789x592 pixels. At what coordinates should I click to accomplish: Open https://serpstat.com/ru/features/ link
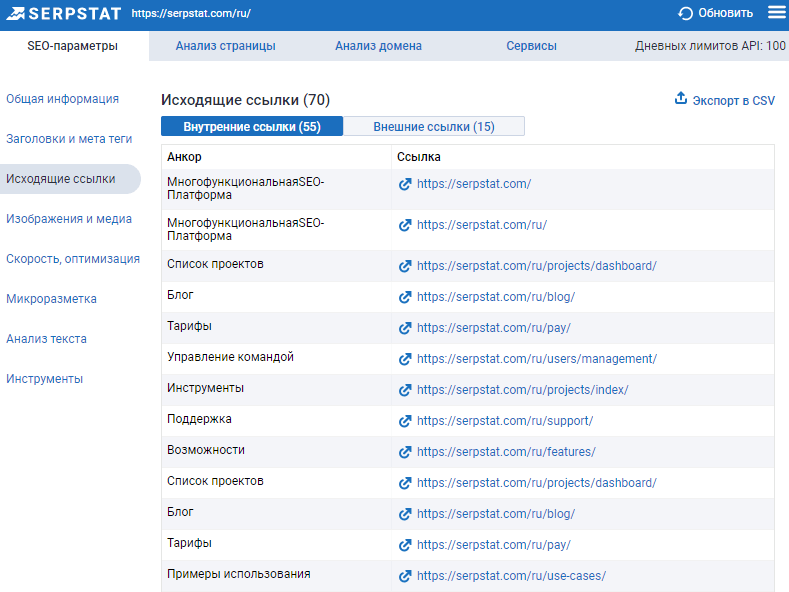pos(506,452)
